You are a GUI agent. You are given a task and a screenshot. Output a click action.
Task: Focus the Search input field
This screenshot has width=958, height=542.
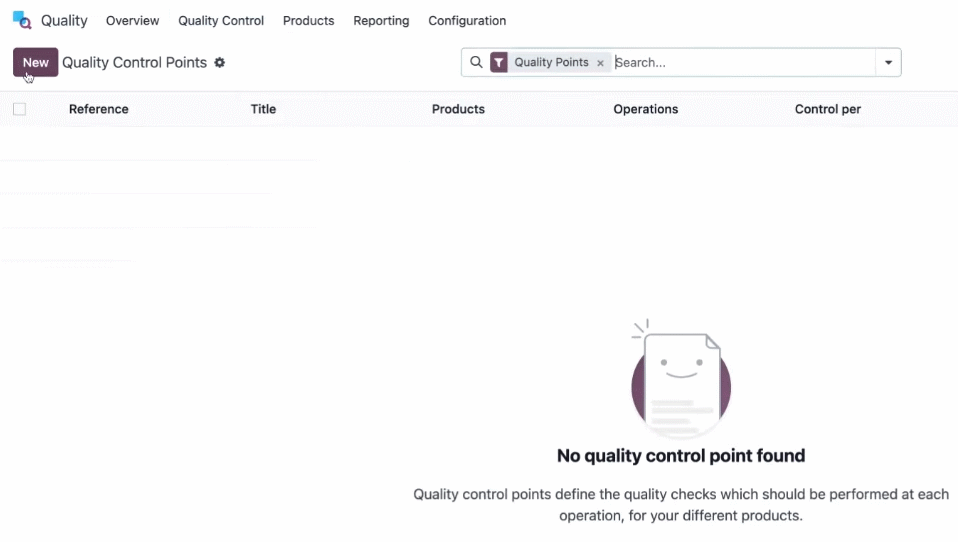pos(744,62)
